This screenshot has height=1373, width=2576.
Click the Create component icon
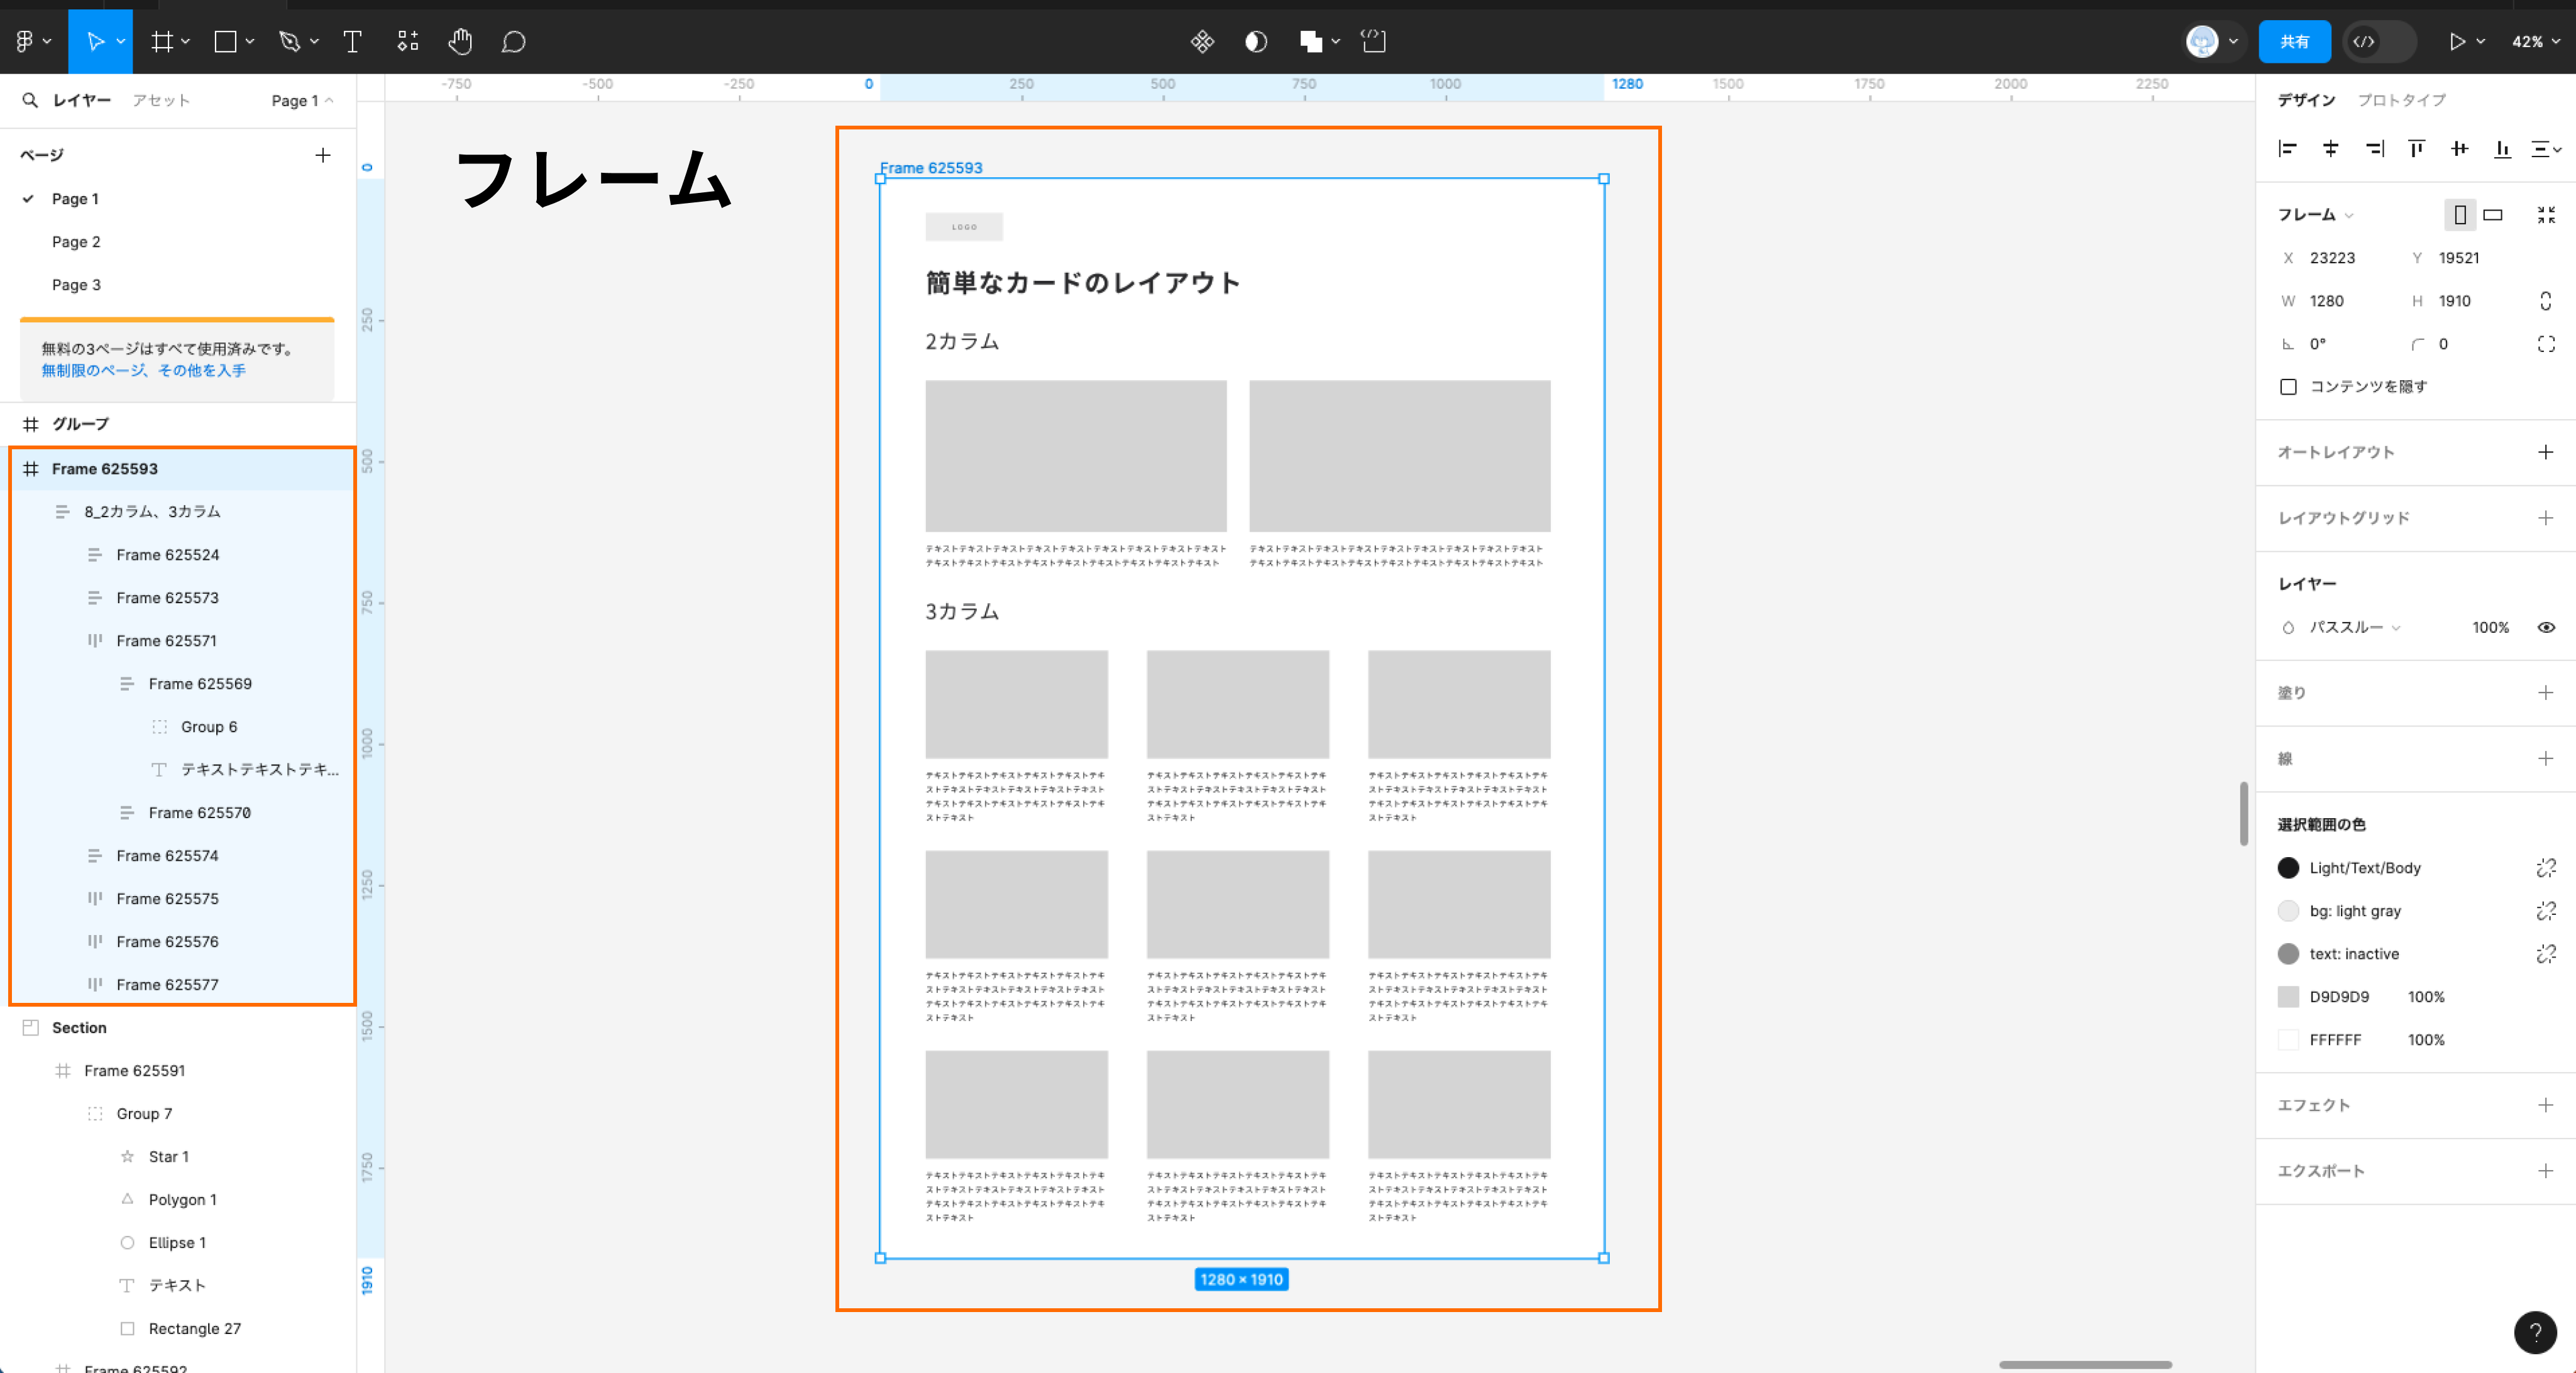point(1202,41)
